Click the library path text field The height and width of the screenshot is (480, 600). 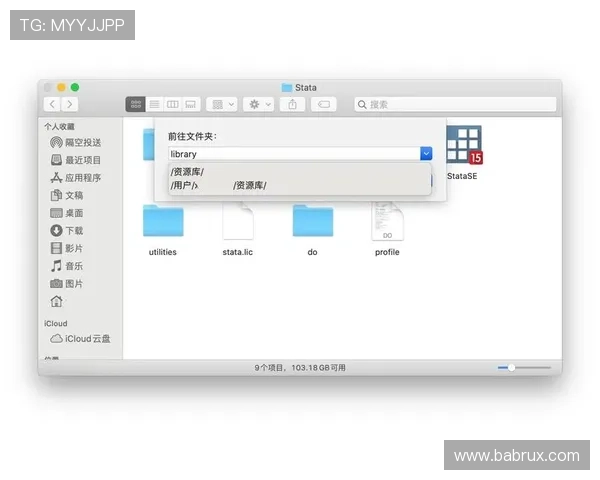(x=294, y=154)
